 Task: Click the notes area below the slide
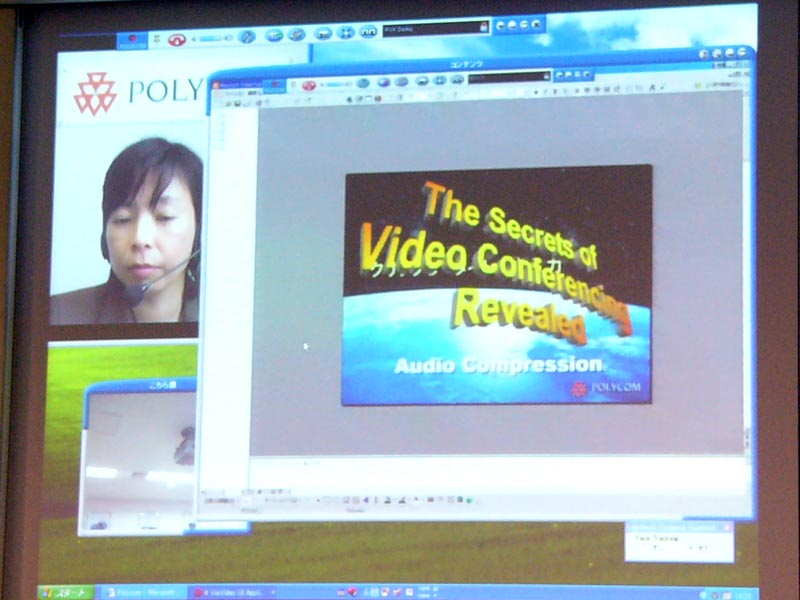tap(497, 474)
